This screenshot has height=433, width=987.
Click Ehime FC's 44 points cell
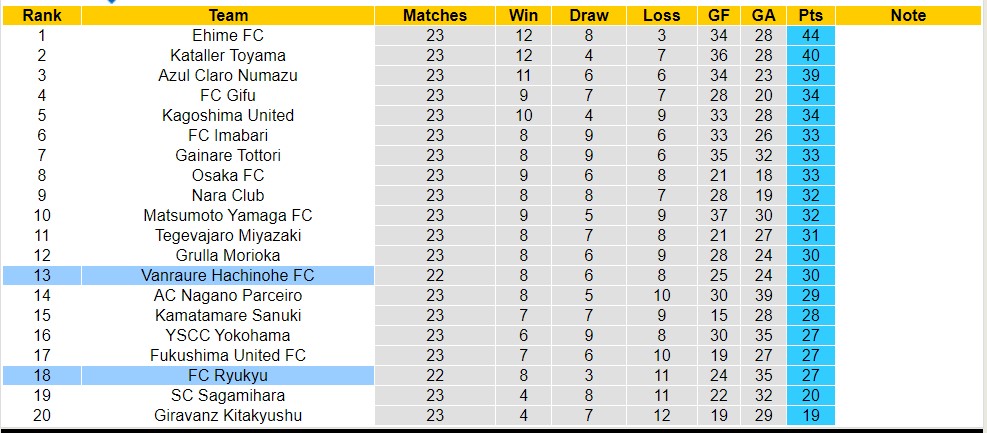[811, 35]
